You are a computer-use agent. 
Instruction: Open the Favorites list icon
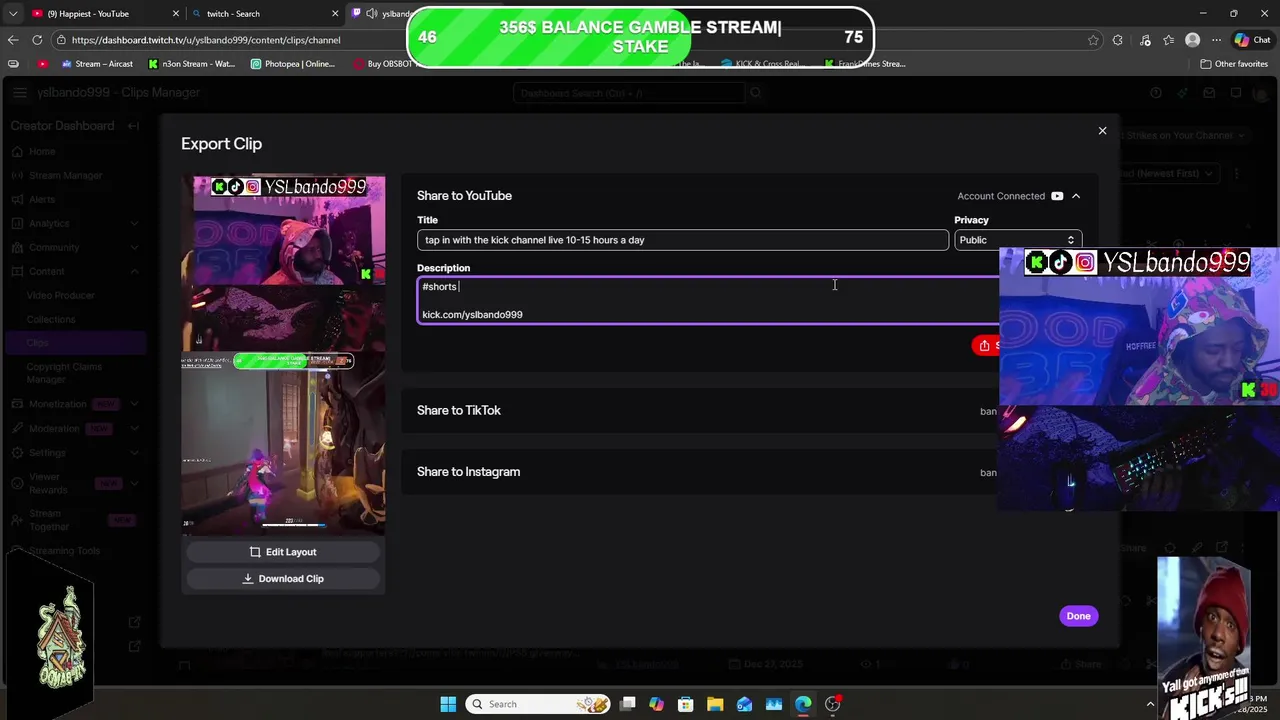point(1168,40)
